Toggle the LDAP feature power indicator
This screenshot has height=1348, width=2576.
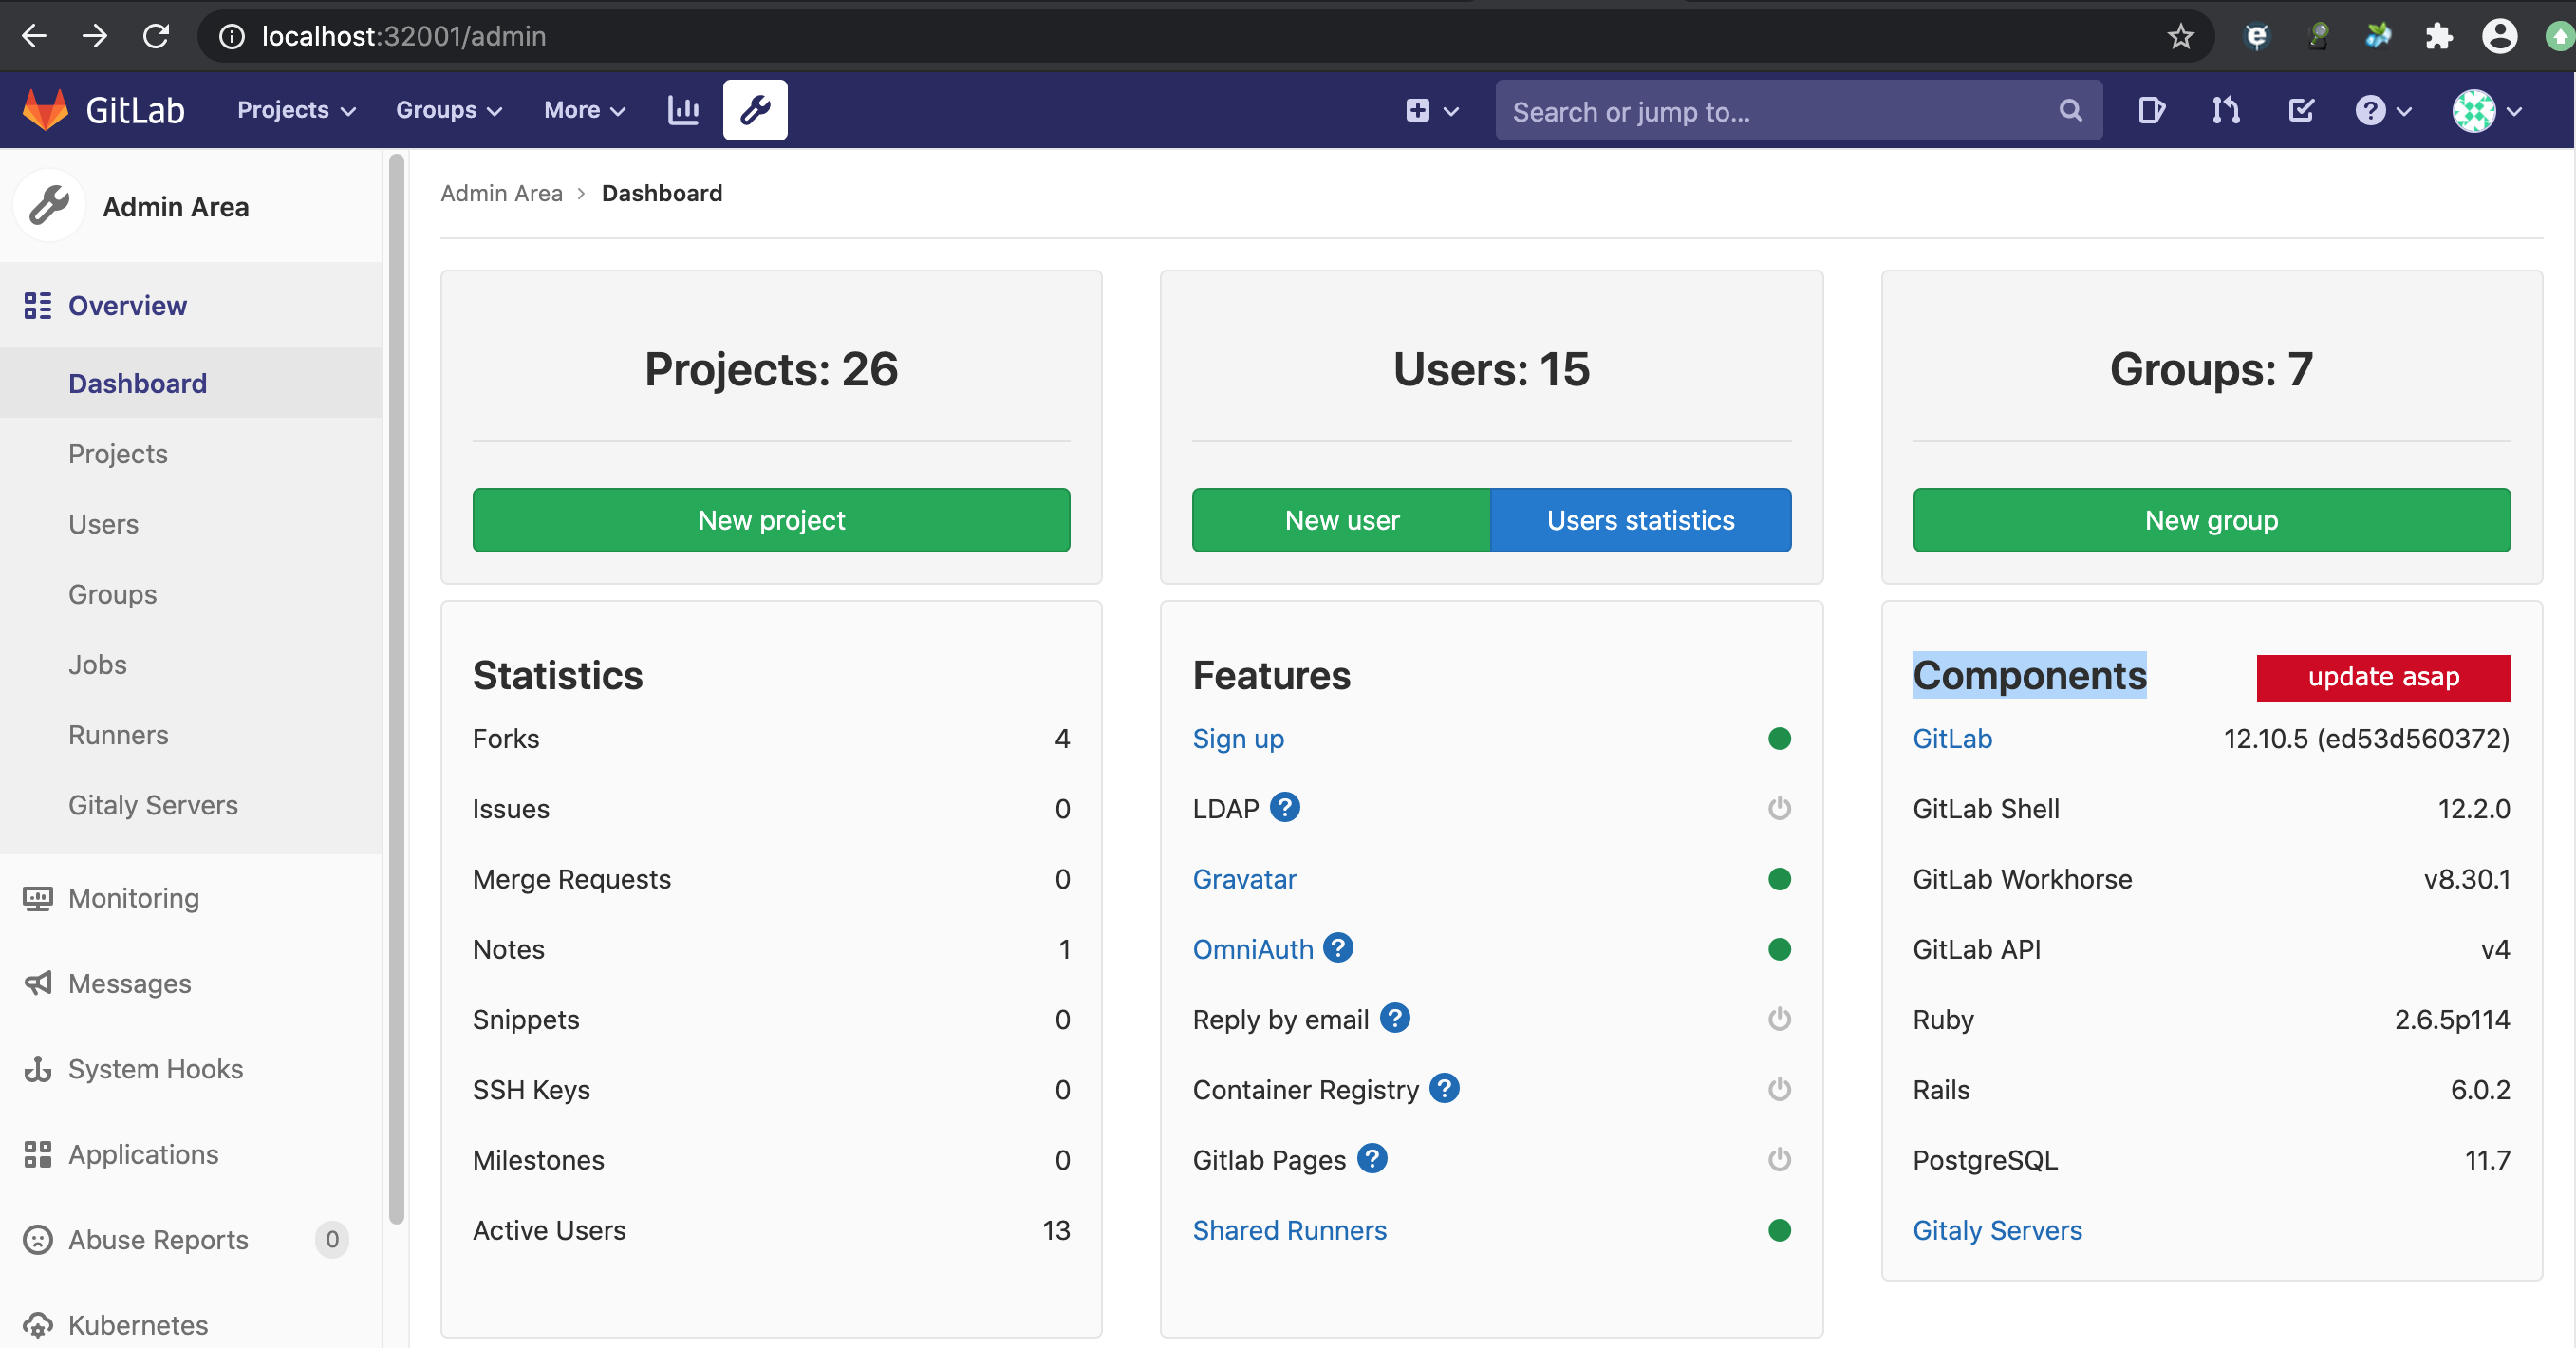[x=1779, y=808]
